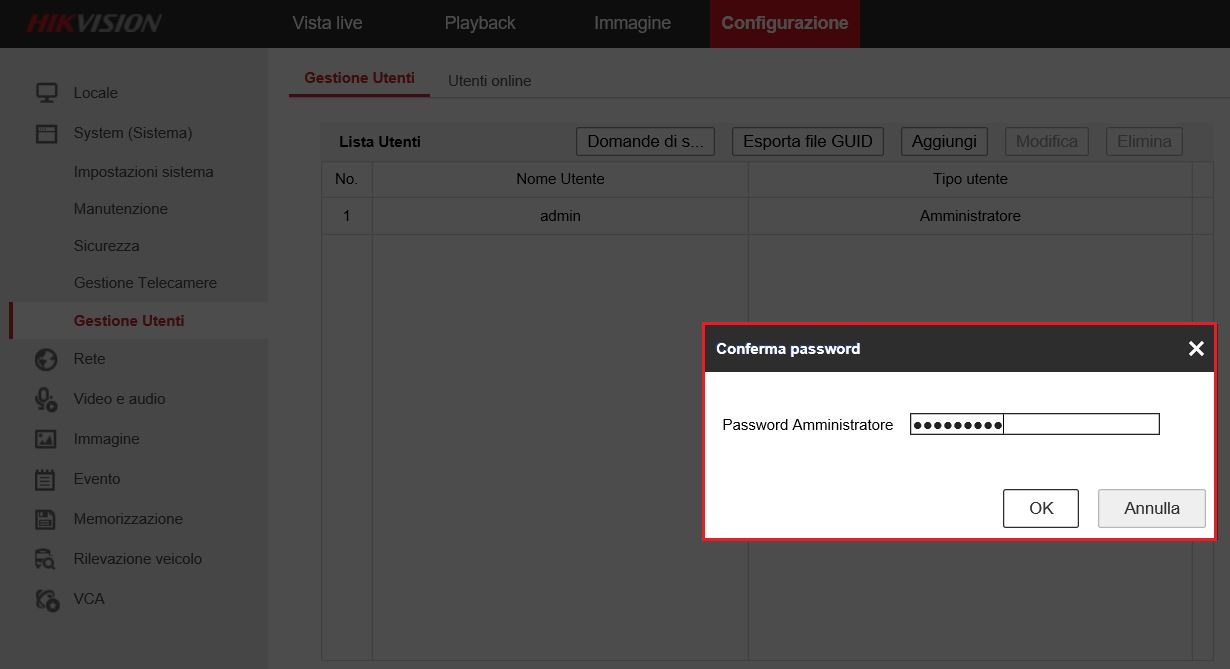
Task: Click the Aggiungi button
Action: [x=944, y=142]
